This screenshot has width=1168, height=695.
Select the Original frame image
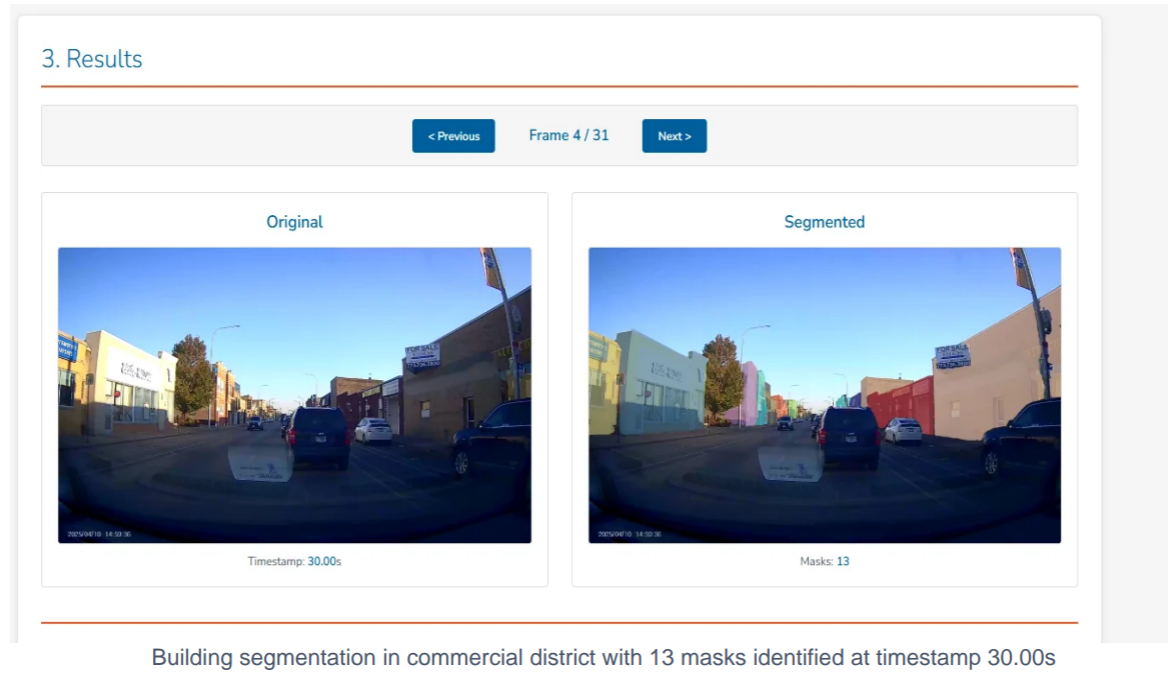295,395
